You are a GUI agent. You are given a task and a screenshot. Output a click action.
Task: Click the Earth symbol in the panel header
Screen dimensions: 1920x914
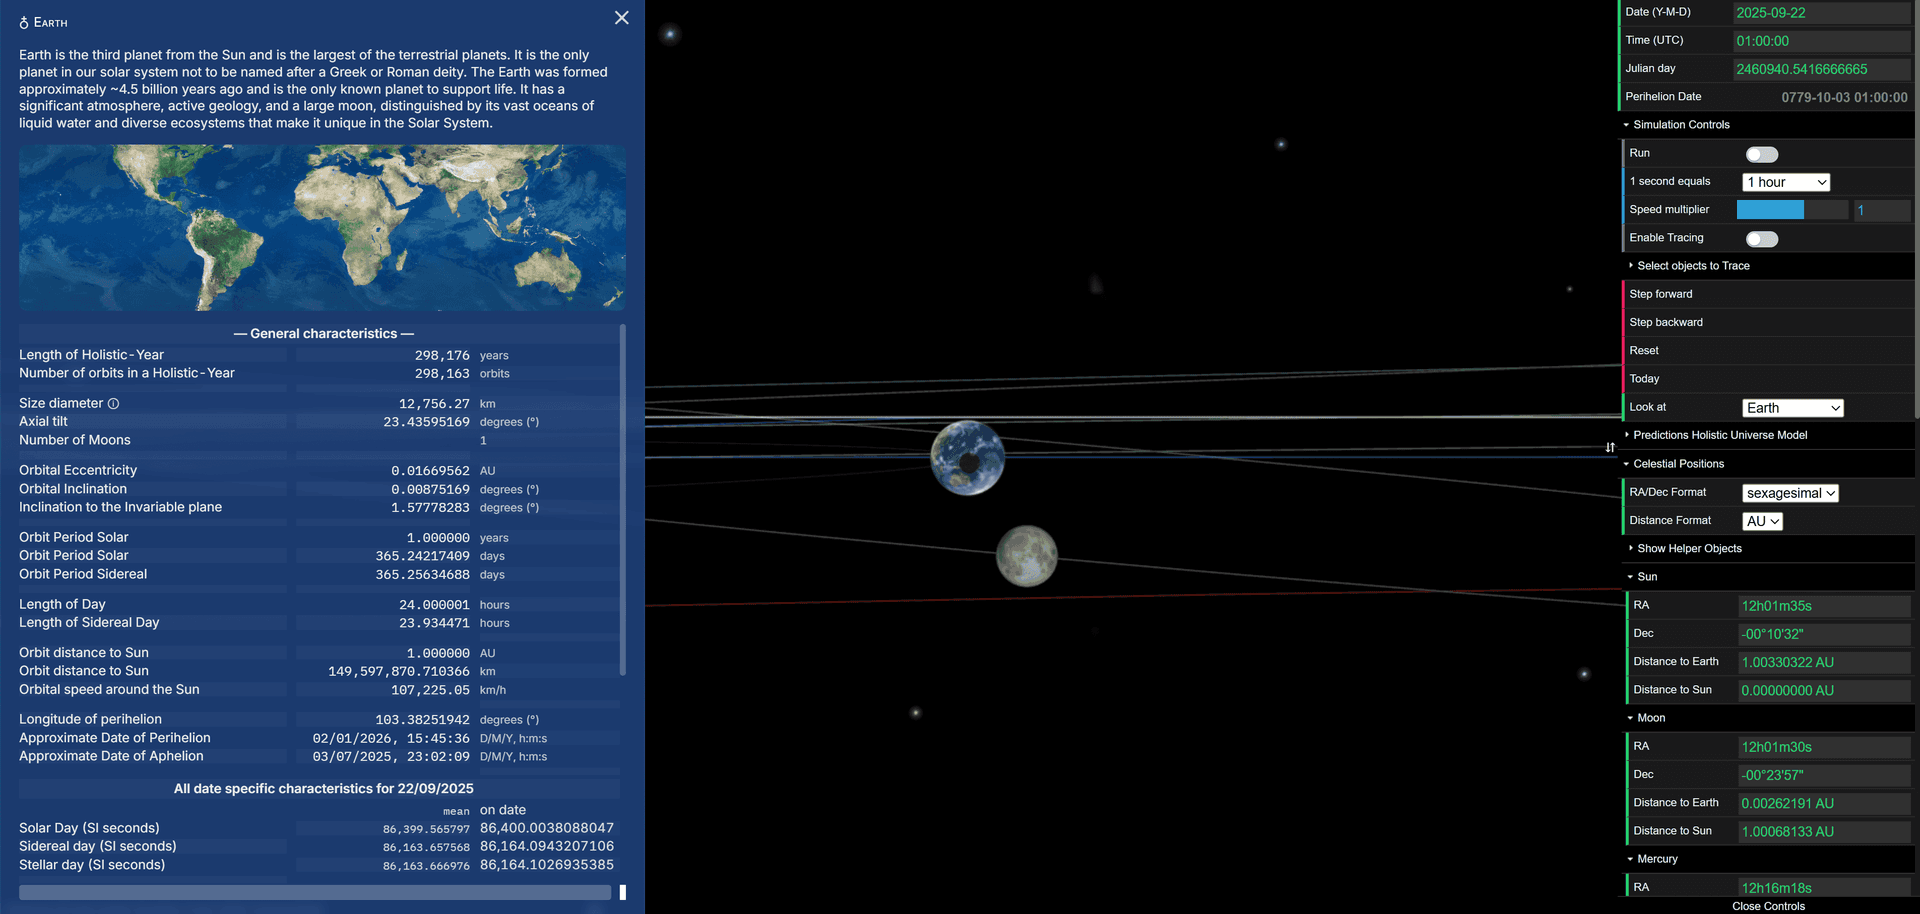(x=22, y=21)
